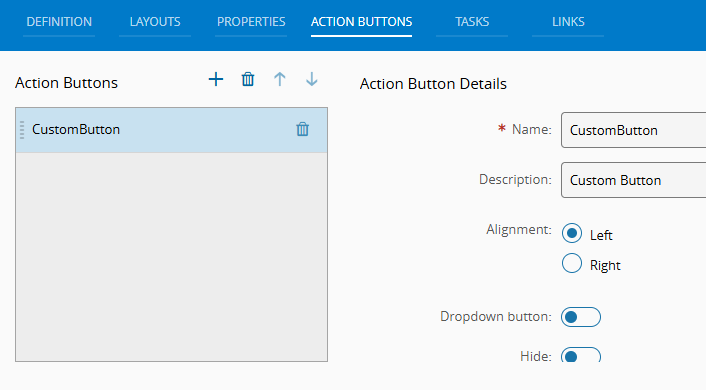Add a new action button
The image size is (706, 390).
click(x=216, y=79)
